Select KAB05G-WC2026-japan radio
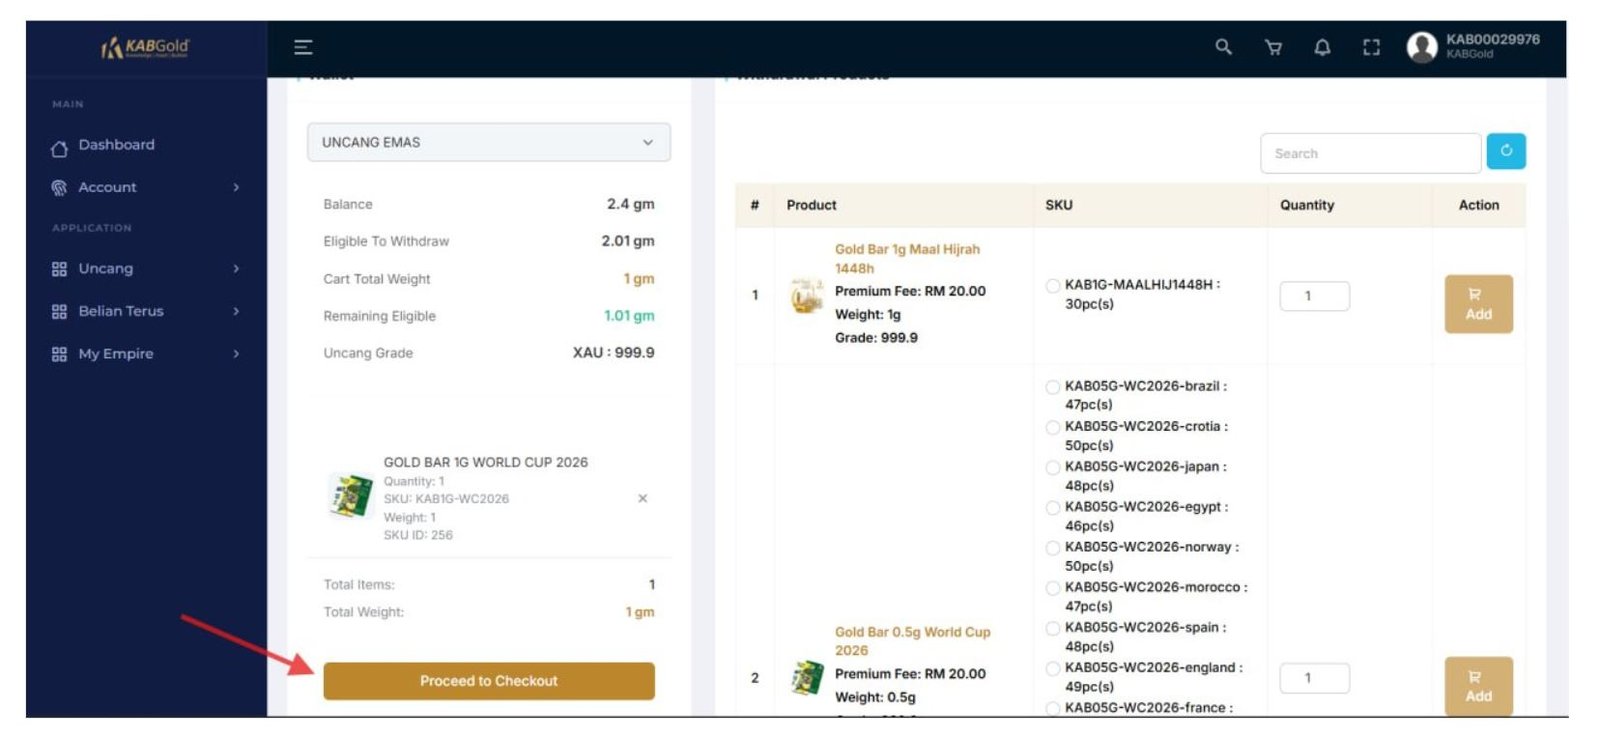The width and height of the screenshot is (1600, 733). 1052,467
